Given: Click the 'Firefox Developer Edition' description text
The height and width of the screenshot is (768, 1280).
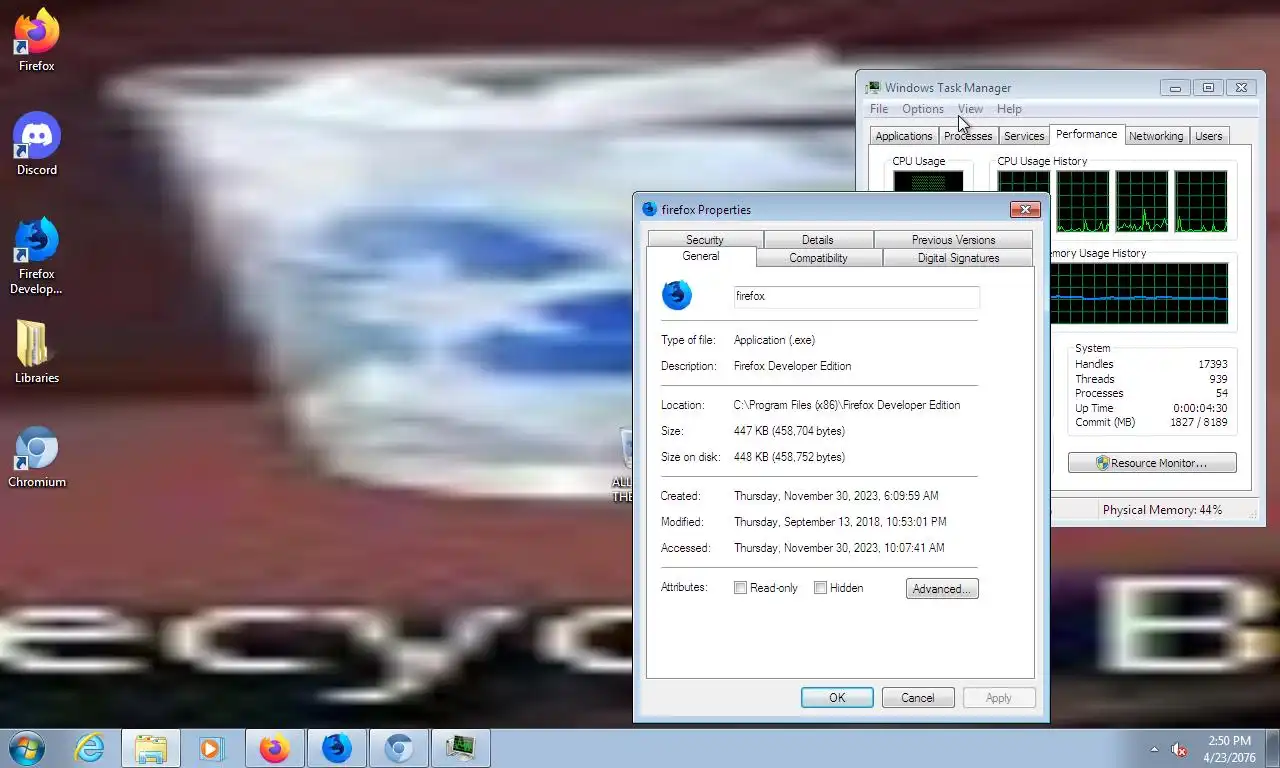Looking at the screenshot, I should (x=793, y=366).
